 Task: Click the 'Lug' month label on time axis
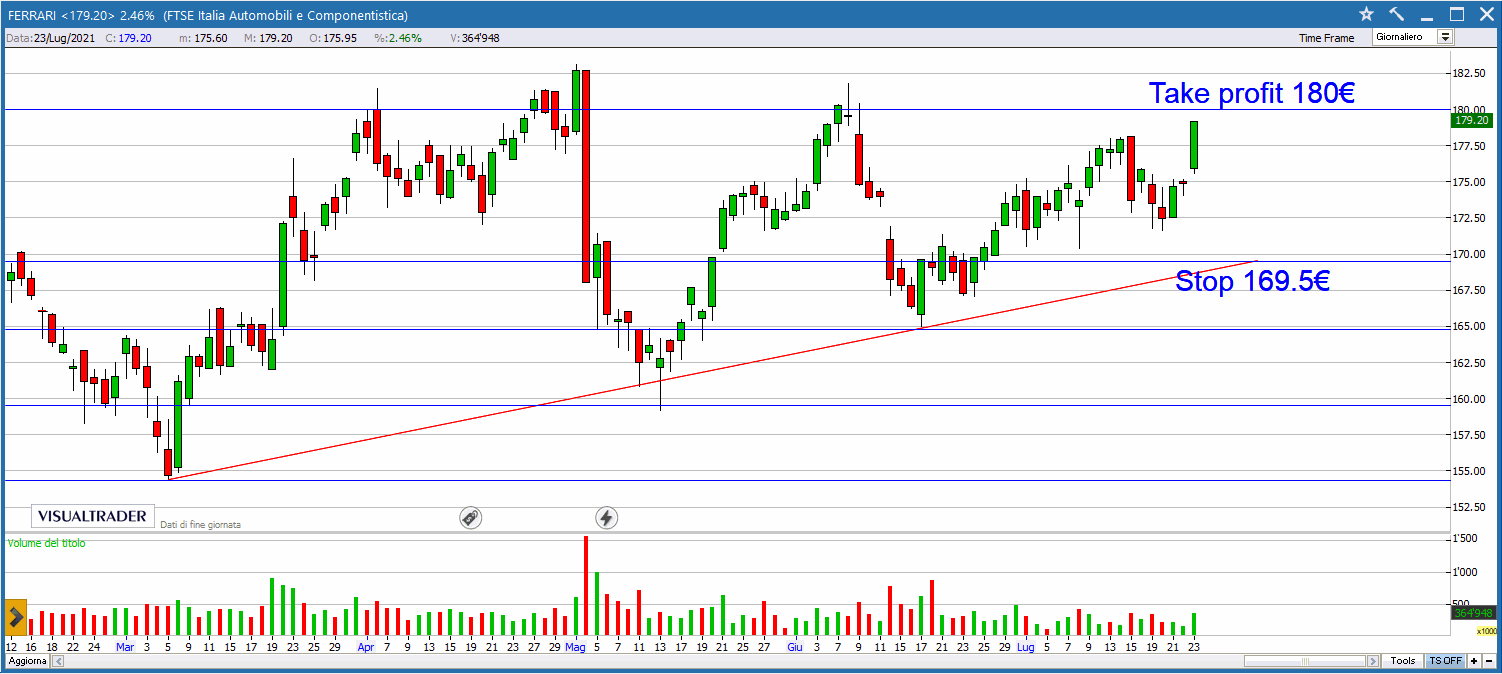1025,647
